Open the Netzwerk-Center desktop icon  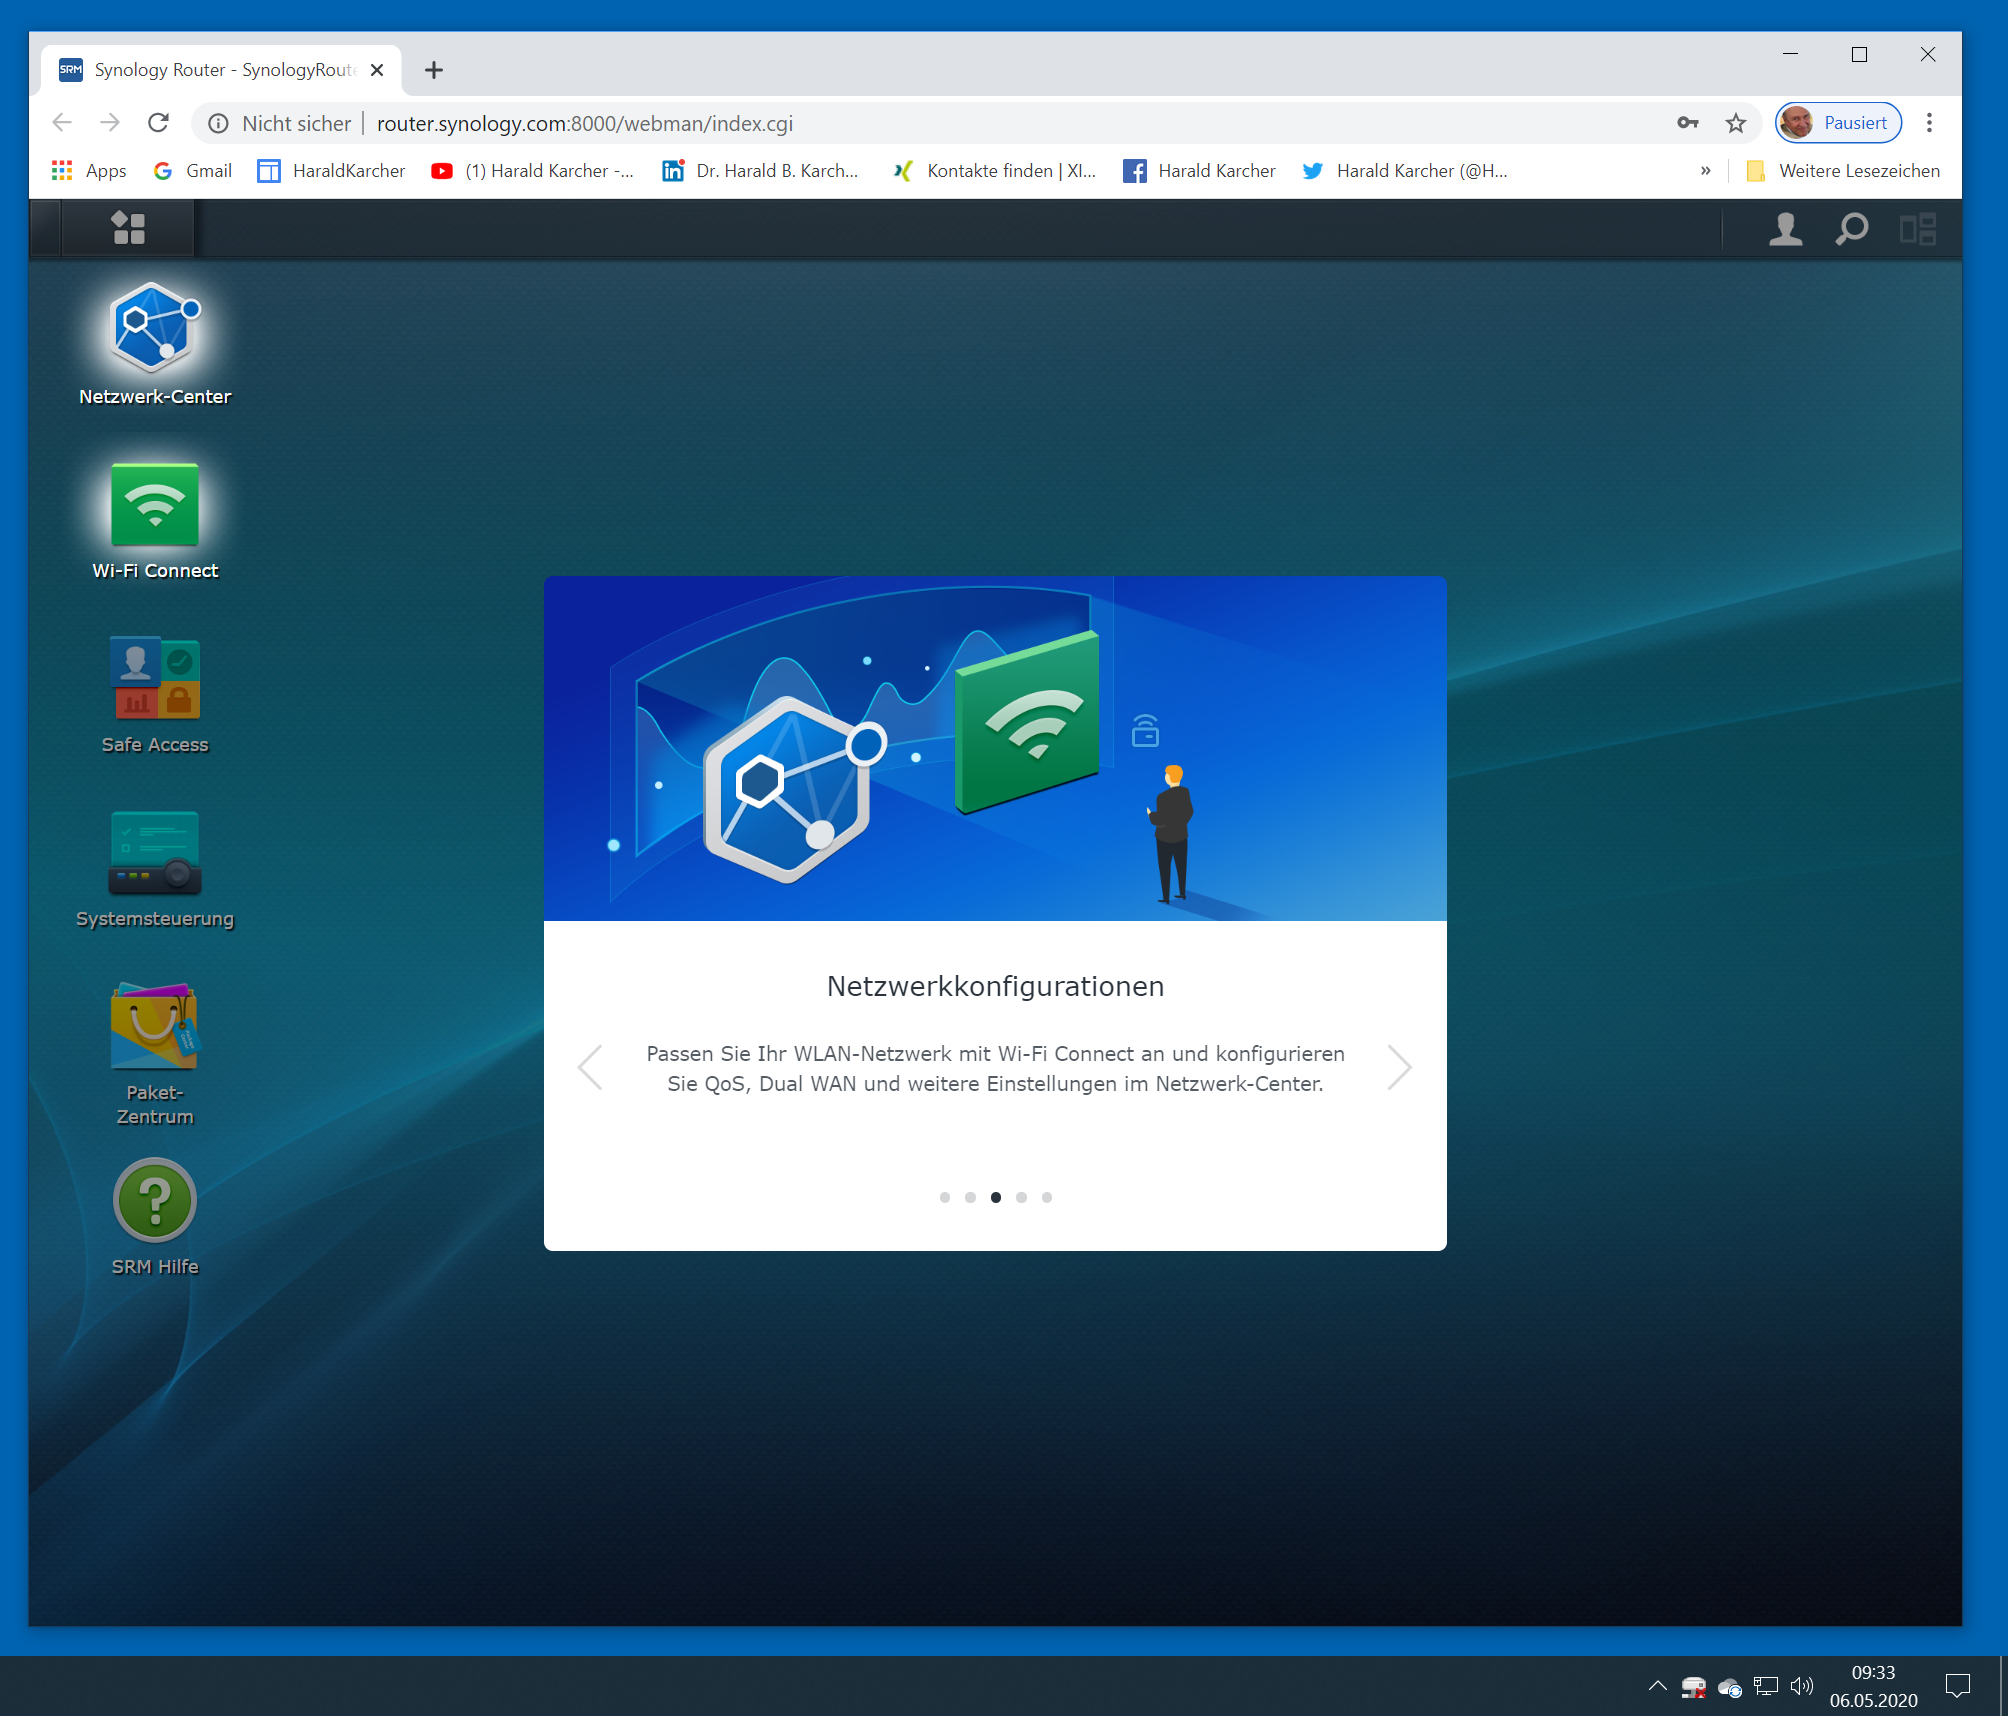pyautogui.click(x=154, y=330)
